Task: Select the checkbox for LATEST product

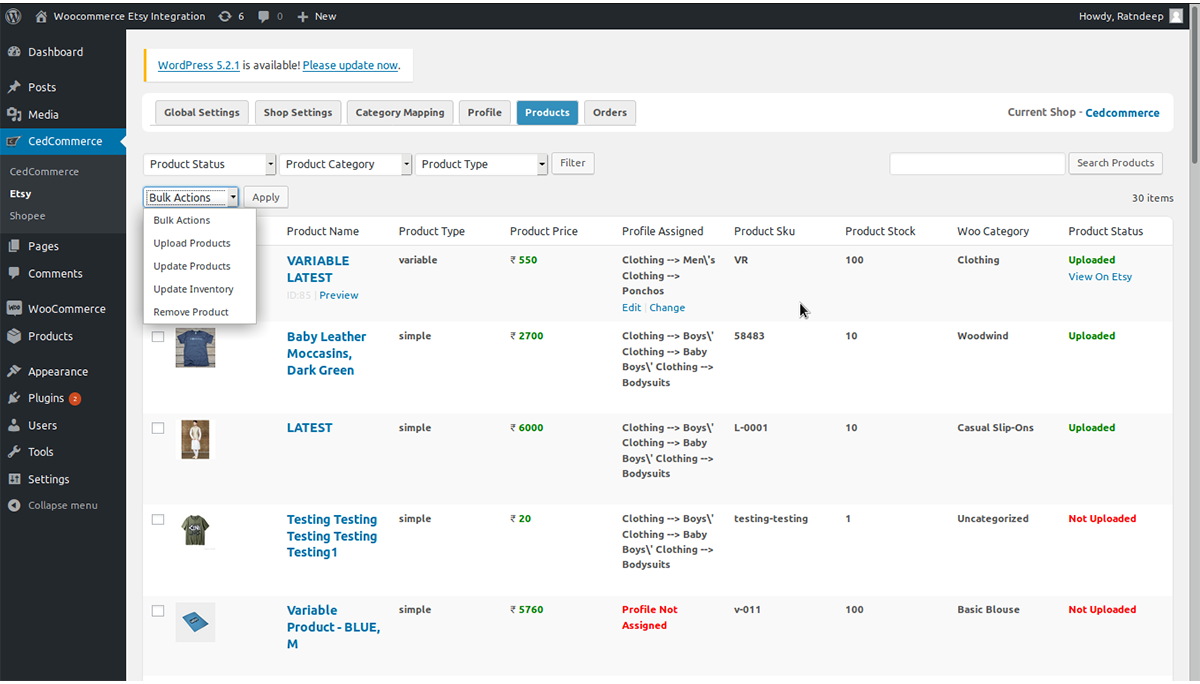Action: click(158, 428)
